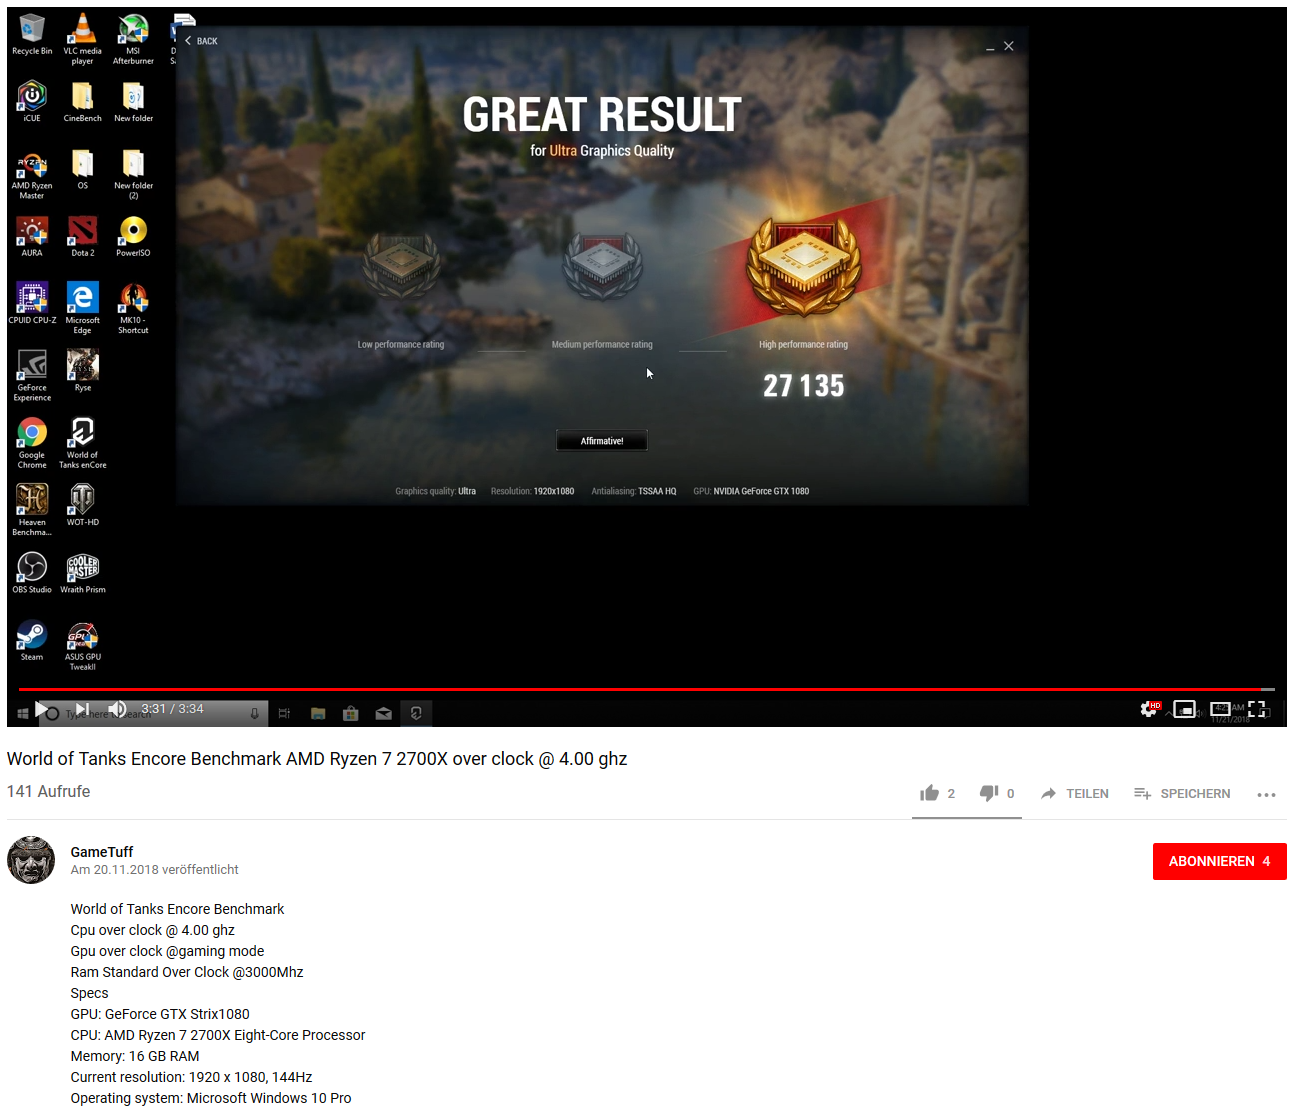Click the Affirmative! button in the benchmark
Screen dimensions: 1294x1111
click(x=602, y=441)
